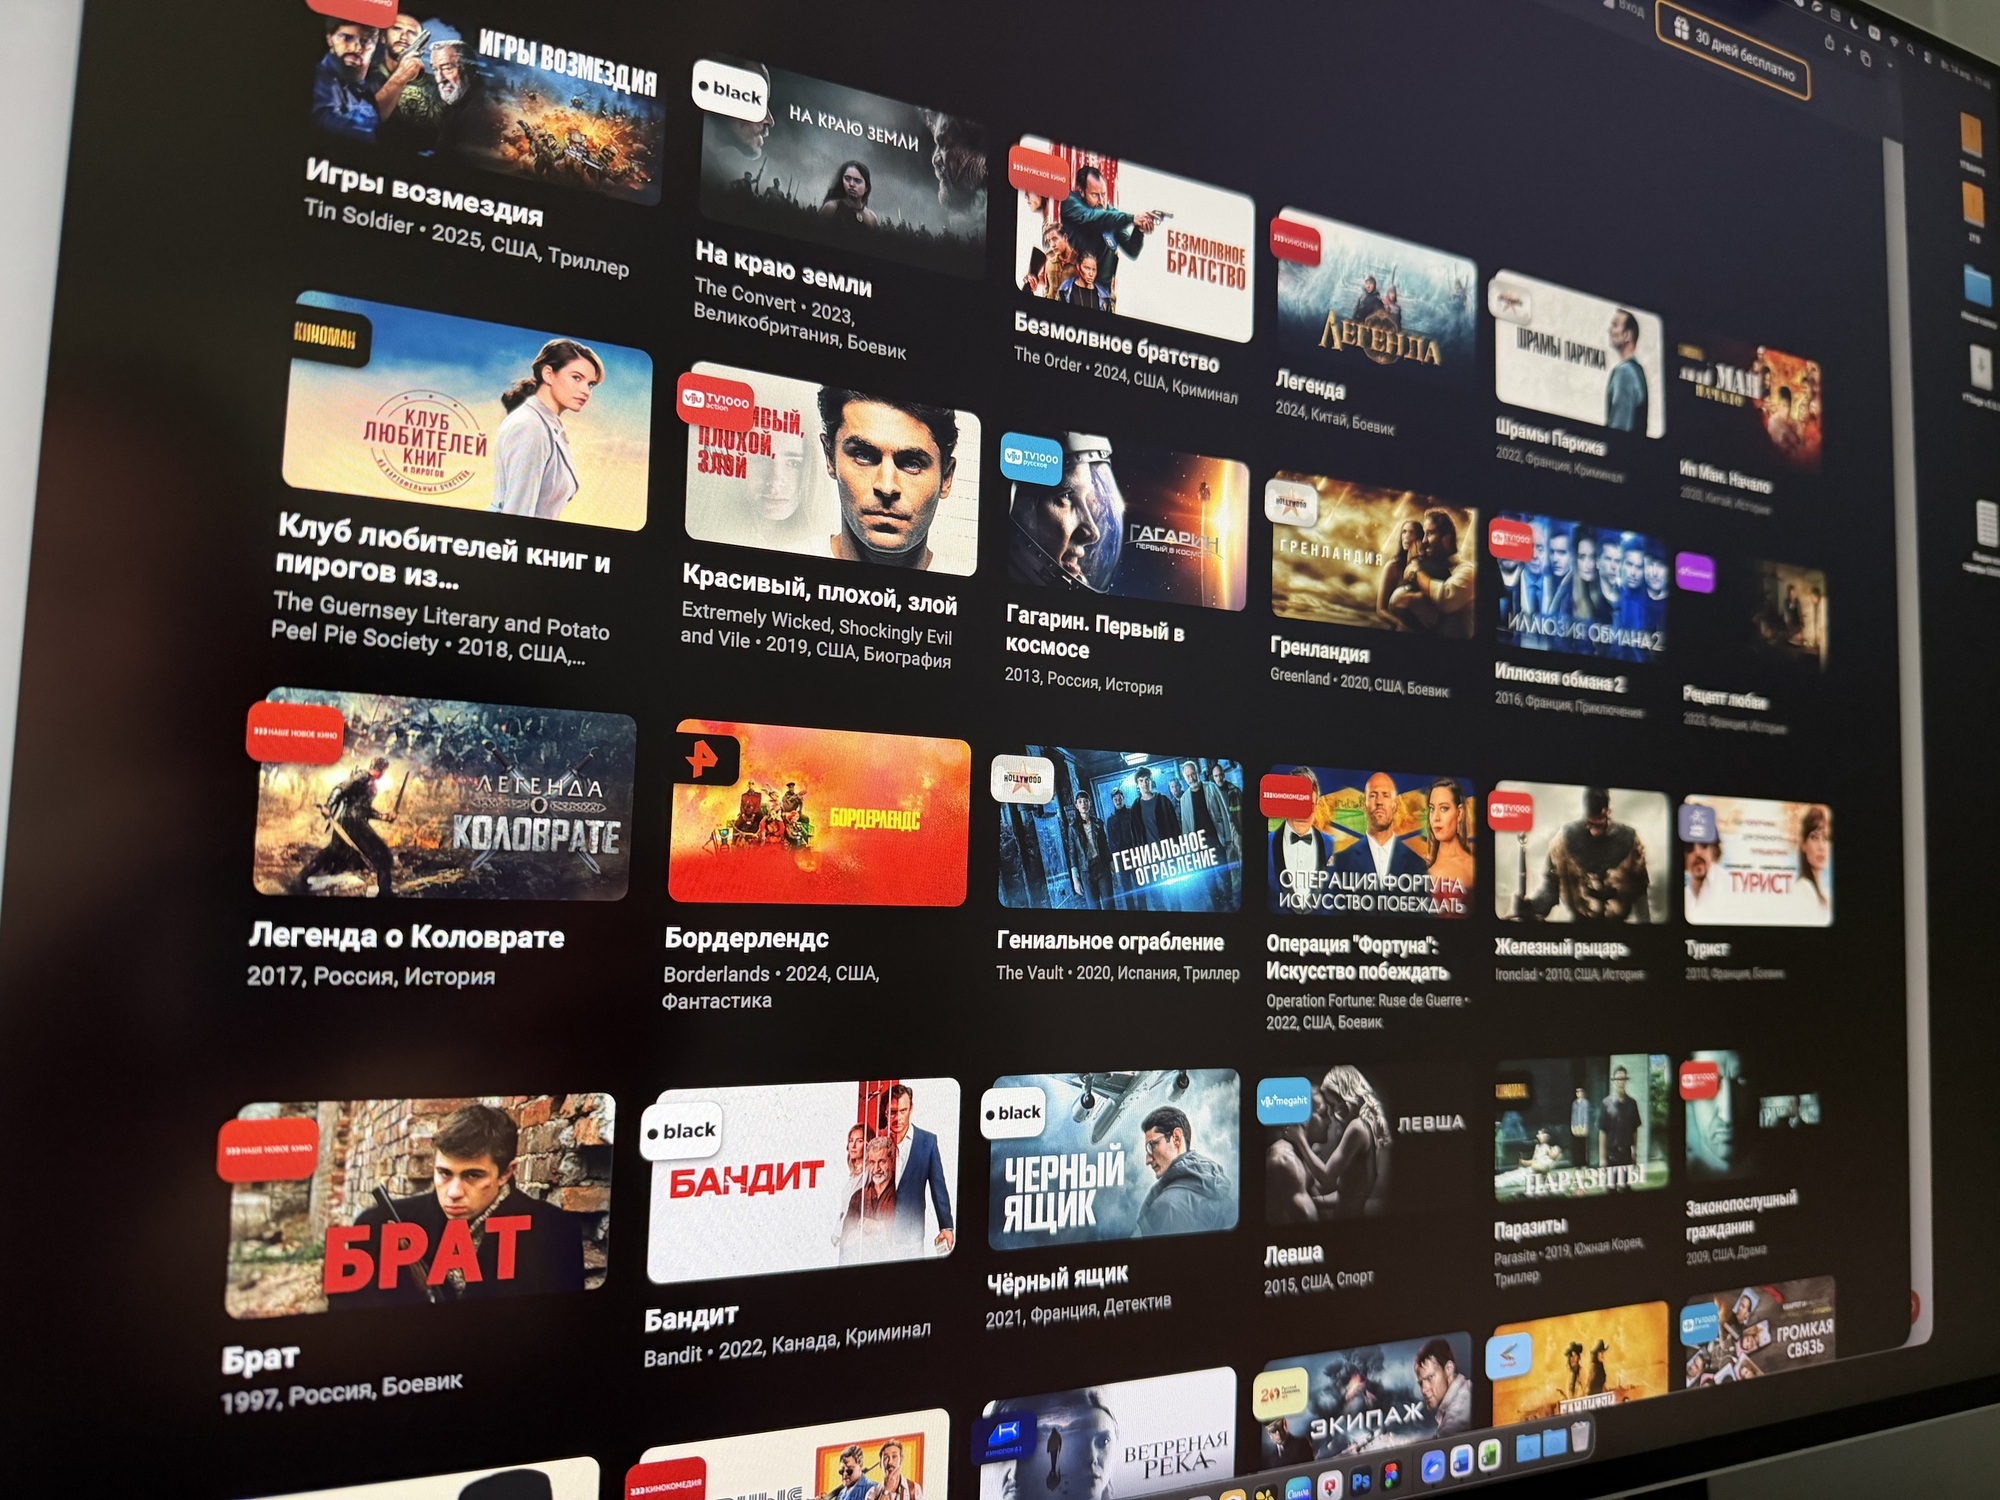Click the black badge on Чёрный ящик
The height and width of the screenshot is (1500, 2000).
(x=1013, y=1113)
